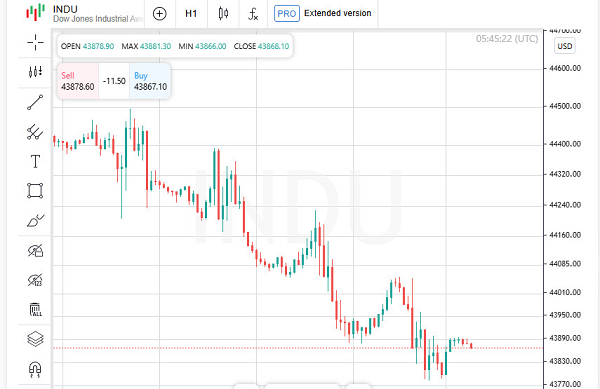The width and height of the screenshot is (600, 389).
Task: Pick the rectangle shape tool
Action: pyautogui.click(x=35, y=190)
